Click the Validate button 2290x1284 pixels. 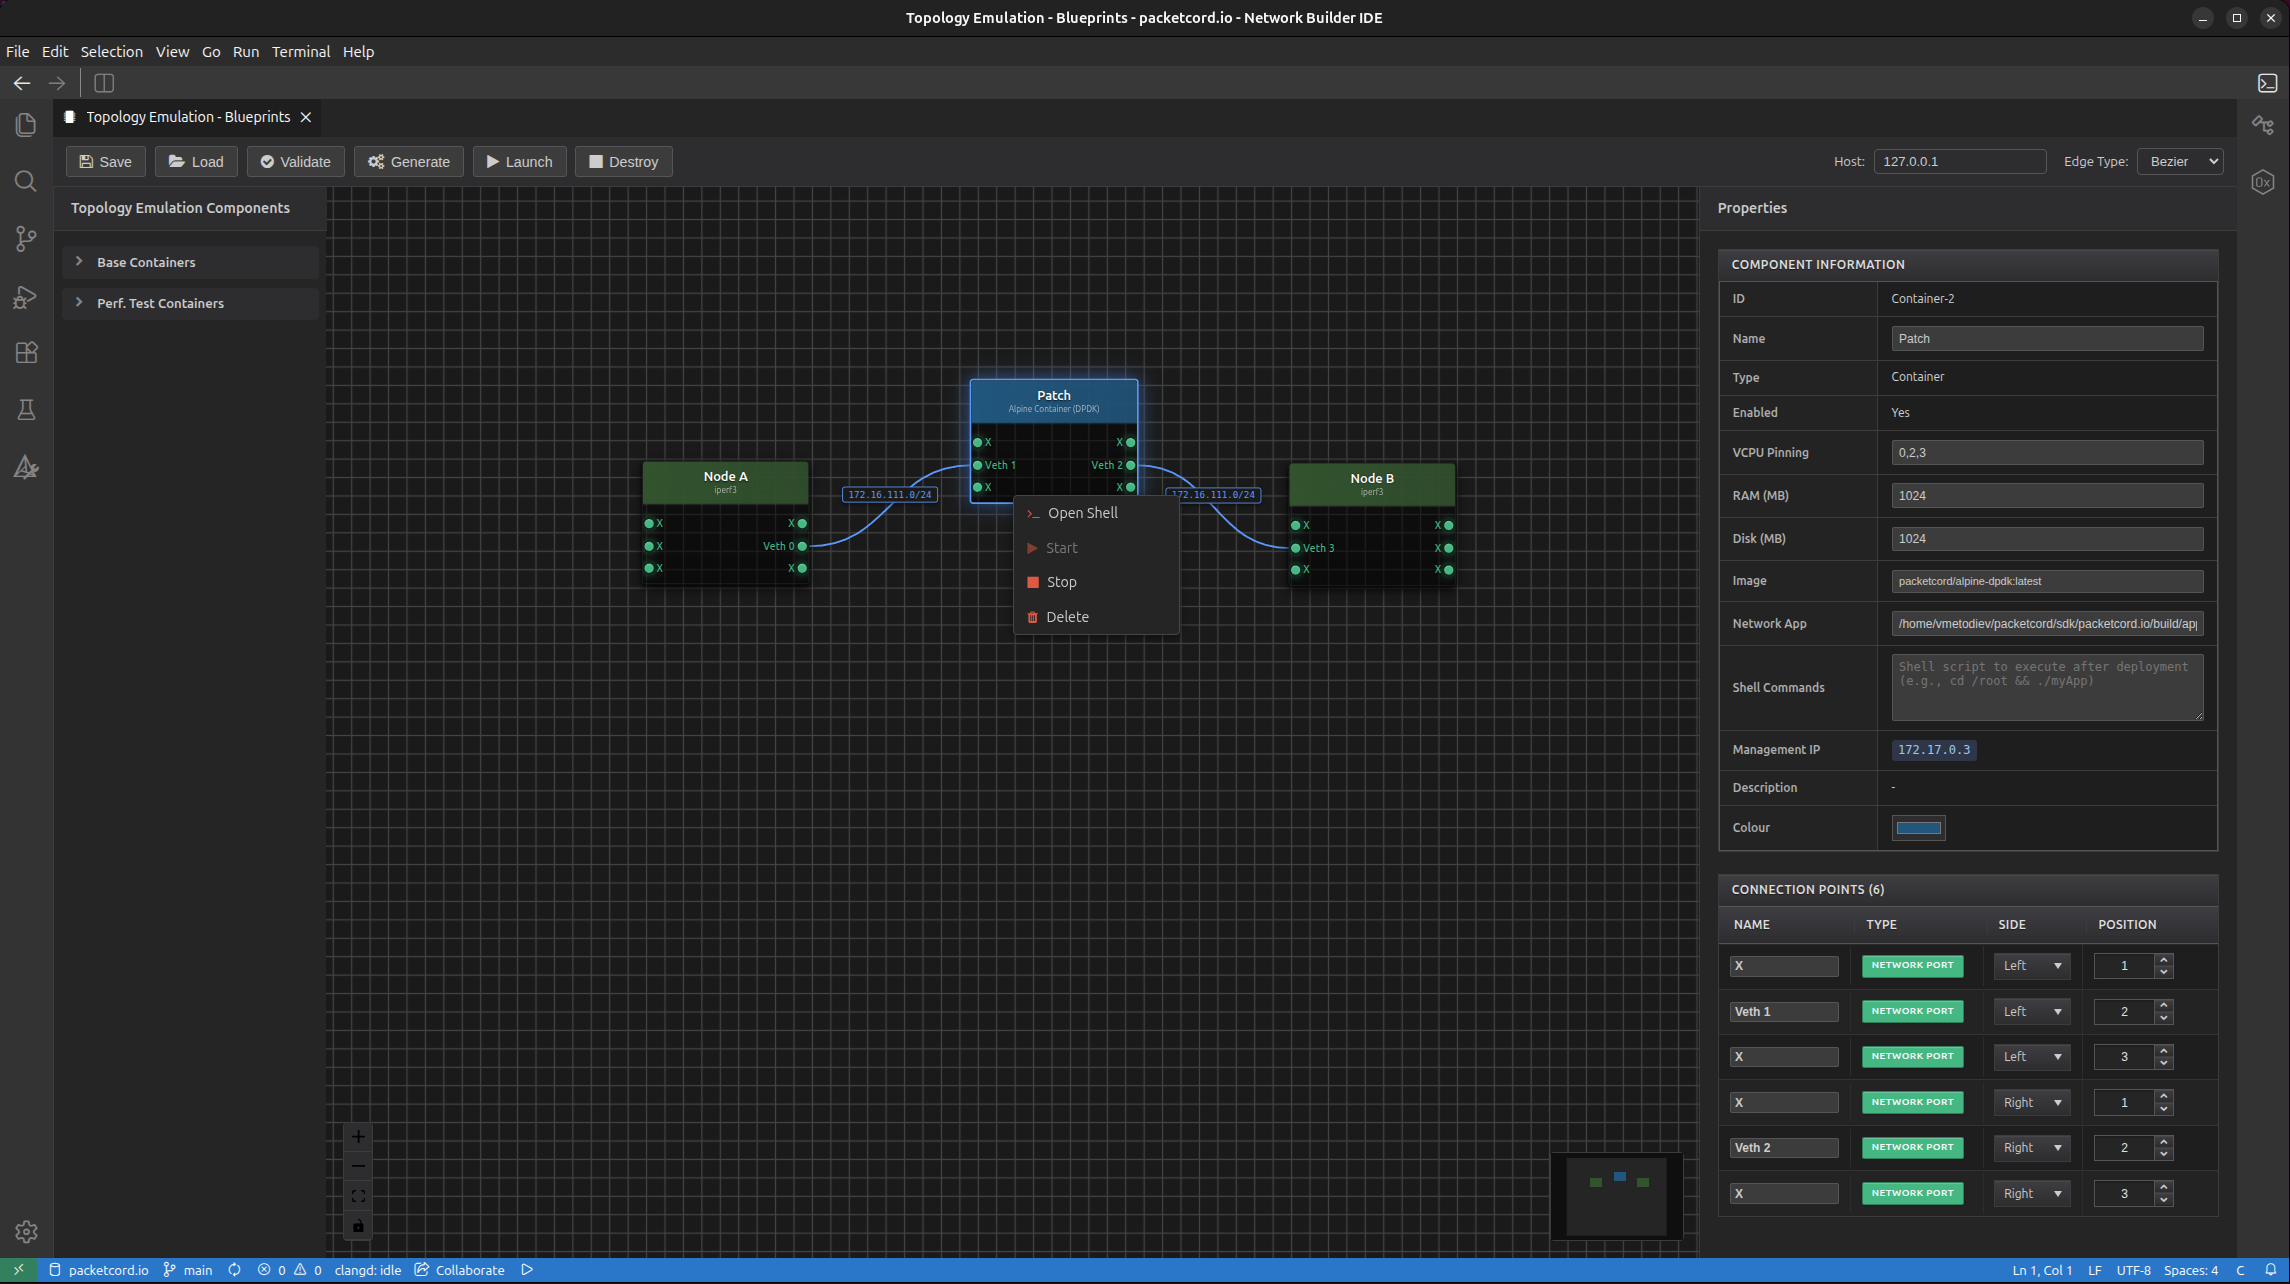295,161
